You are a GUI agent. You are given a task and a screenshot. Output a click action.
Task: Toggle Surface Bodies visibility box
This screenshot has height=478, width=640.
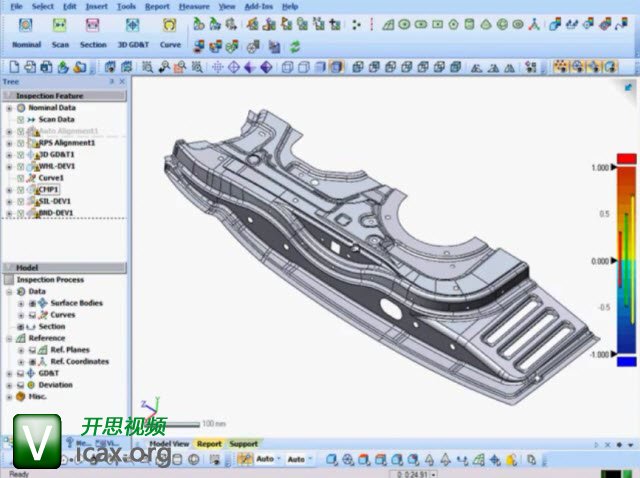pyautogui.click(x=33, y=303)
